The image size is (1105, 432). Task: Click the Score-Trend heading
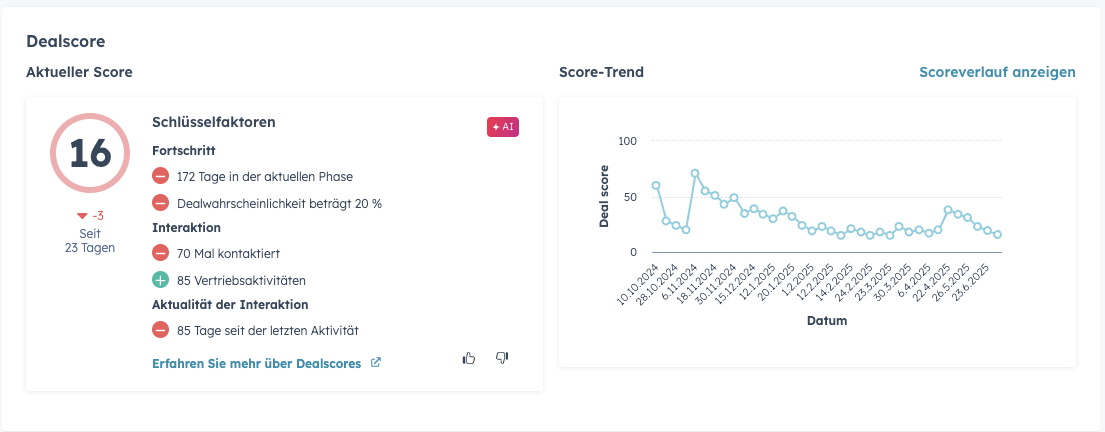point(601,72)
